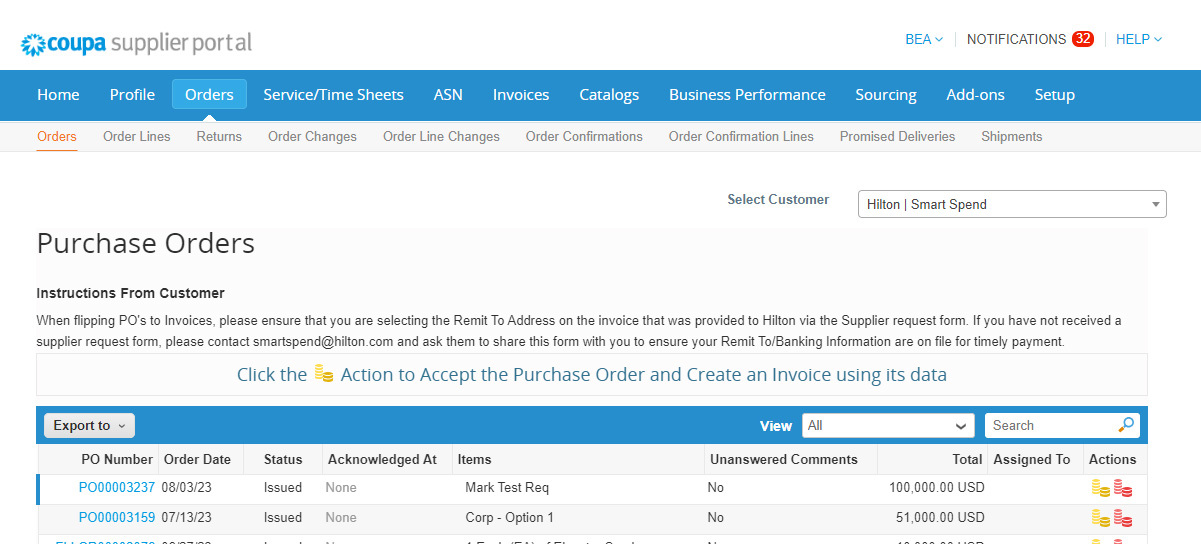Sort by Assigned To column header
The width and height of the screenshot is (1201, 544).
point(1031,459)
